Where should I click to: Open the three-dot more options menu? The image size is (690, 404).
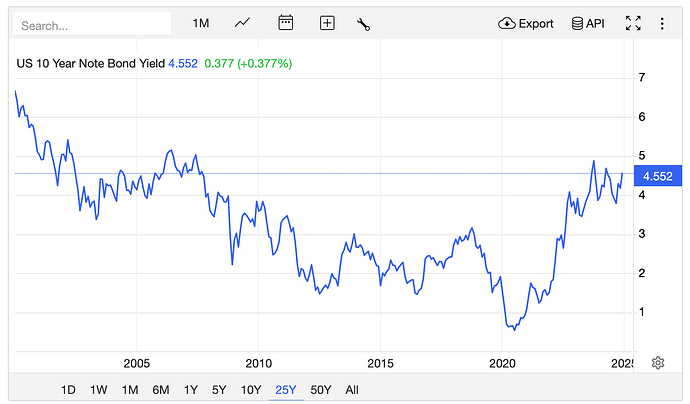663,23
